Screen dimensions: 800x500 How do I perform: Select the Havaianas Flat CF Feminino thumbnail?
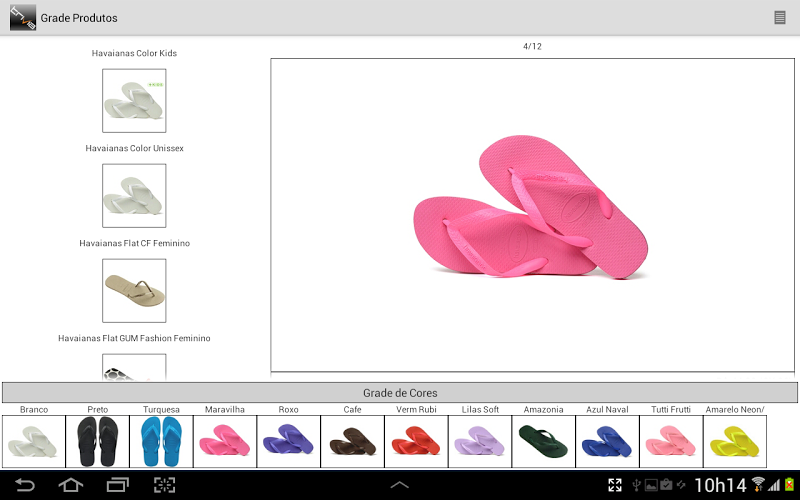(x=134, y=290)
